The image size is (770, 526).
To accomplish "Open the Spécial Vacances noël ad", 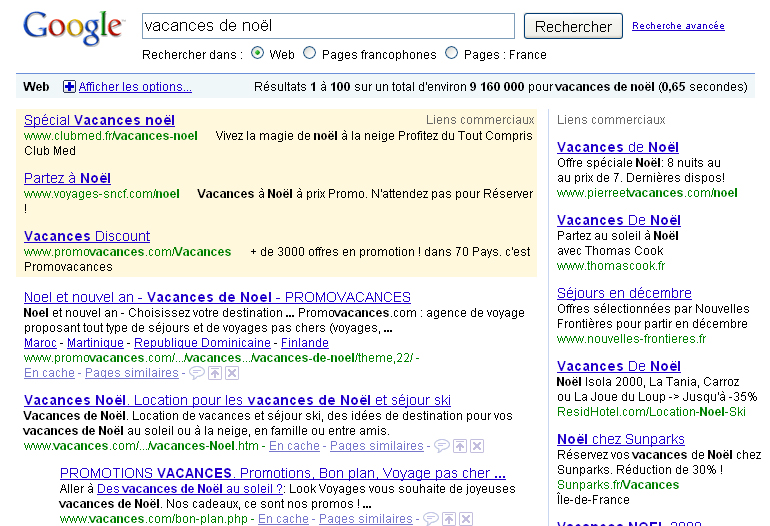I will (99, 120).
